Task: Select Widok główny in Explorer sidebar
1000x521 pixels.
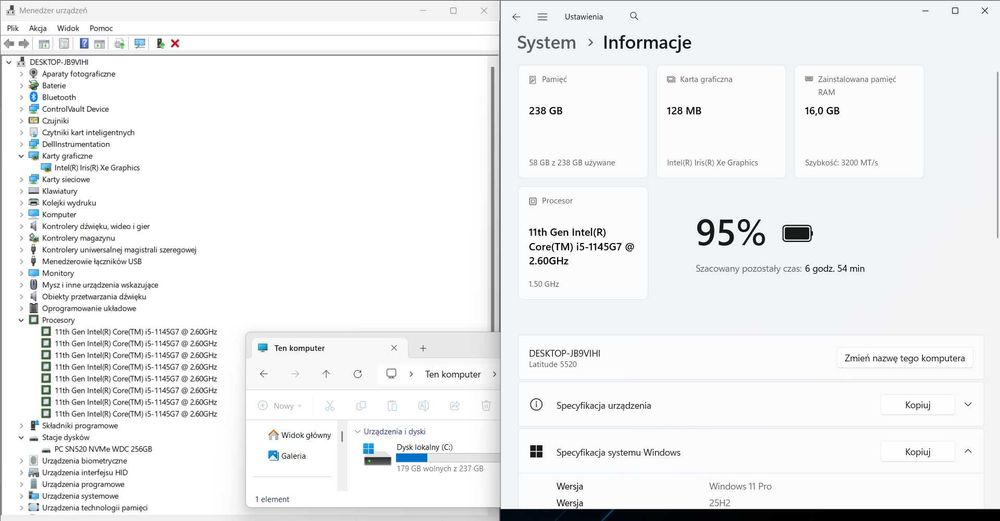Action: (x=299, y=435)
